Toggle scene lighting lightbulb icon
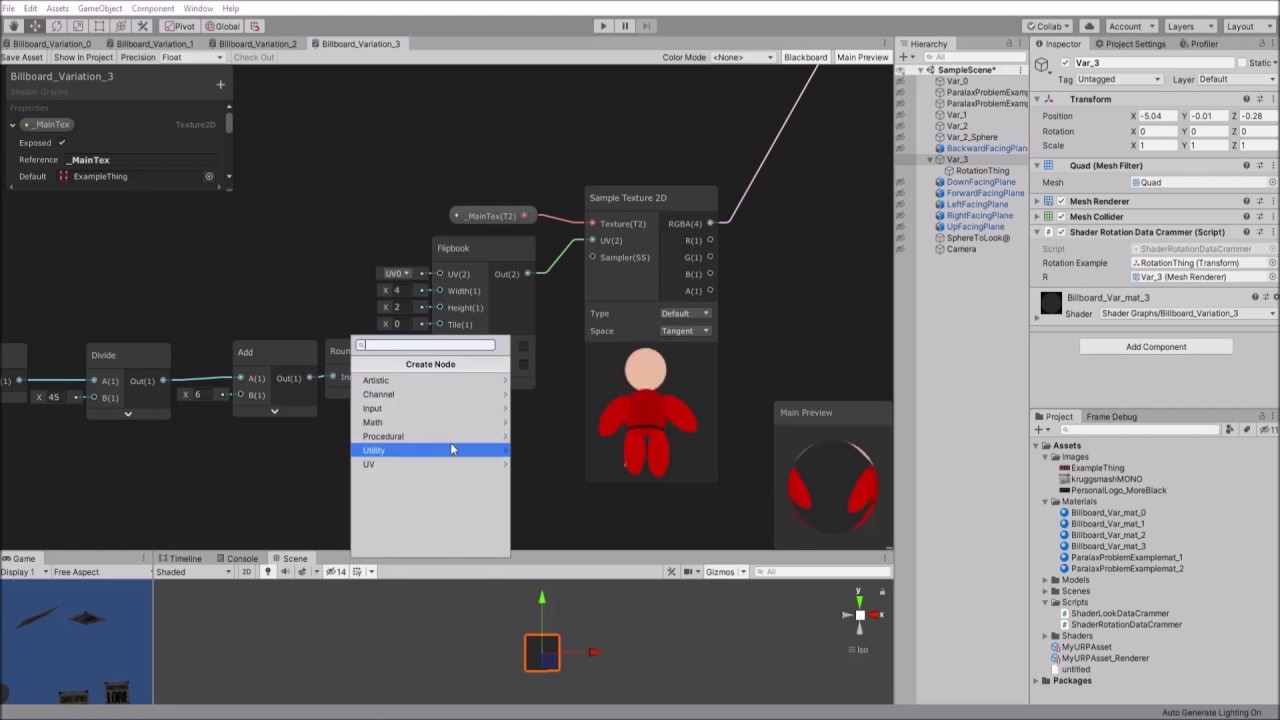 point(267,572)
